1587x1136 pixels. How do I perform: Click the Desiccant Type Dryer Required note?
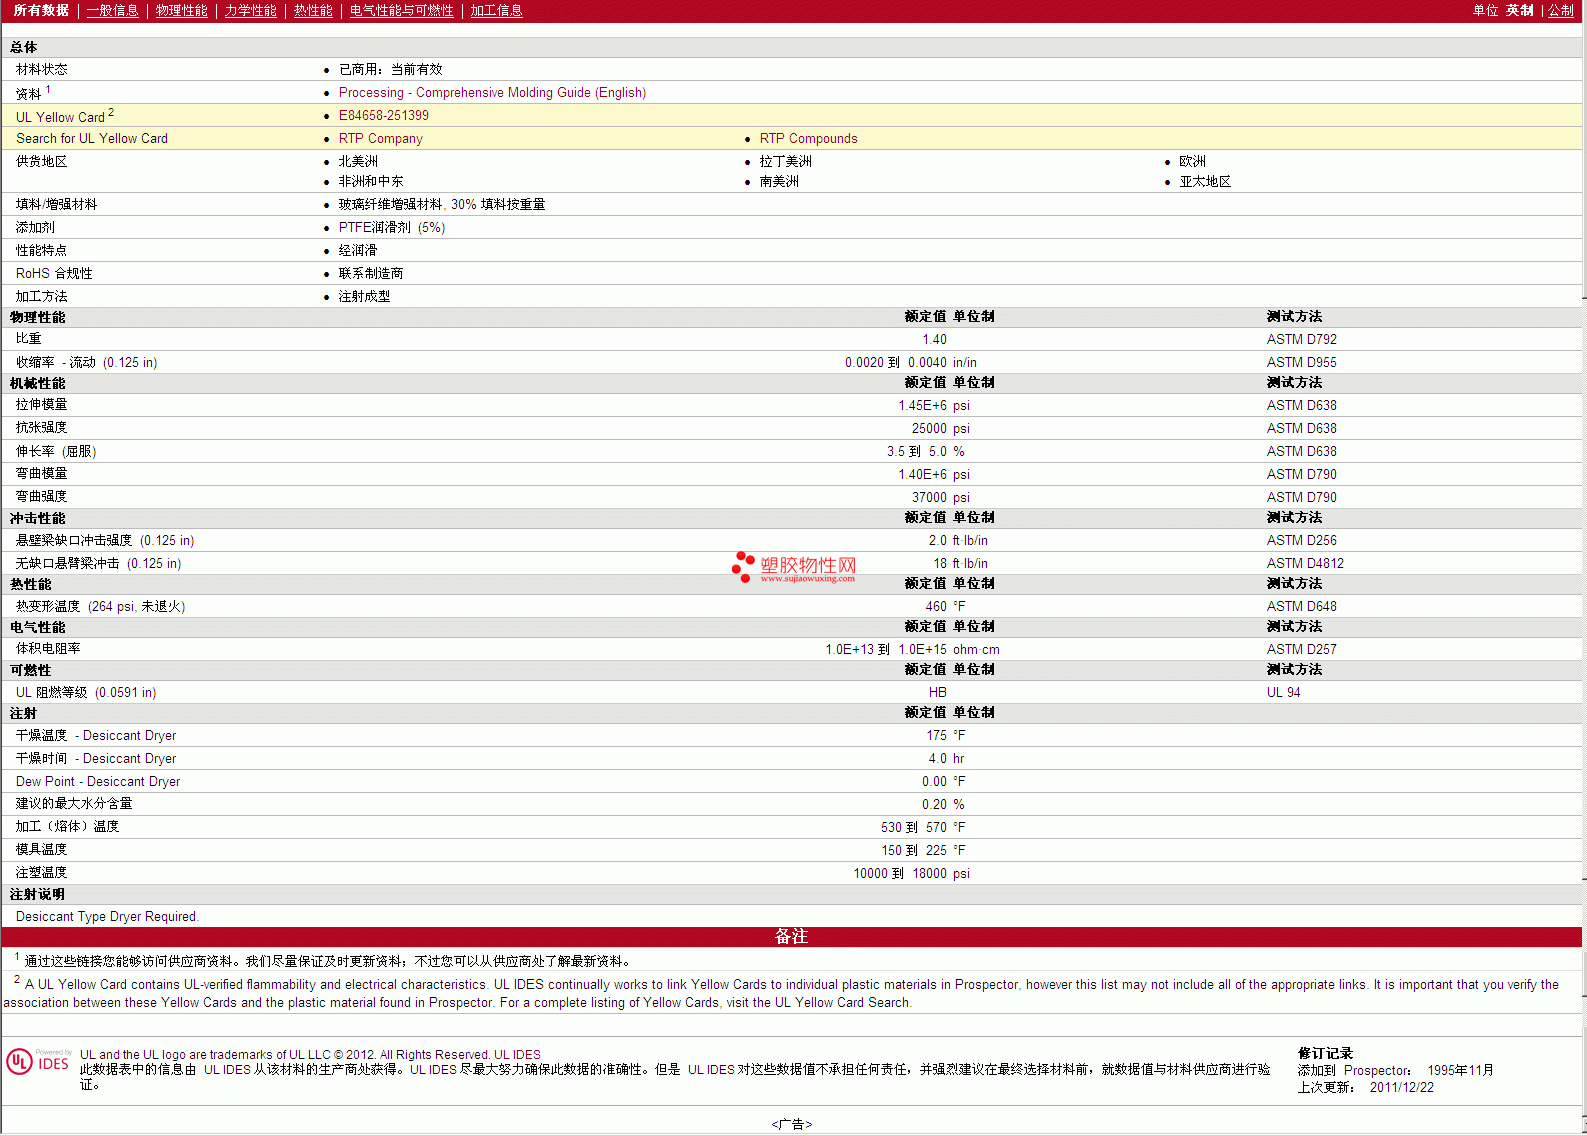click(x=107, y=917)
